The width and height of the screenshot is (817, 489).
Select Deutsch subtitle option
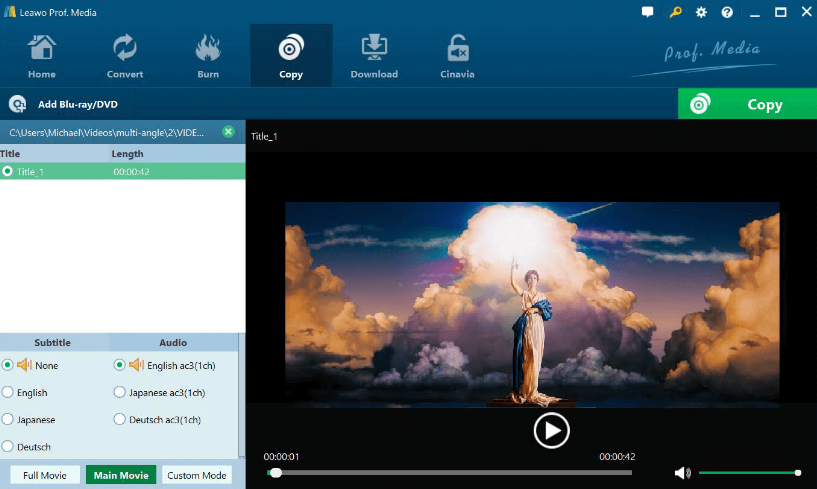pyautogui.click(x=8, y=447)
